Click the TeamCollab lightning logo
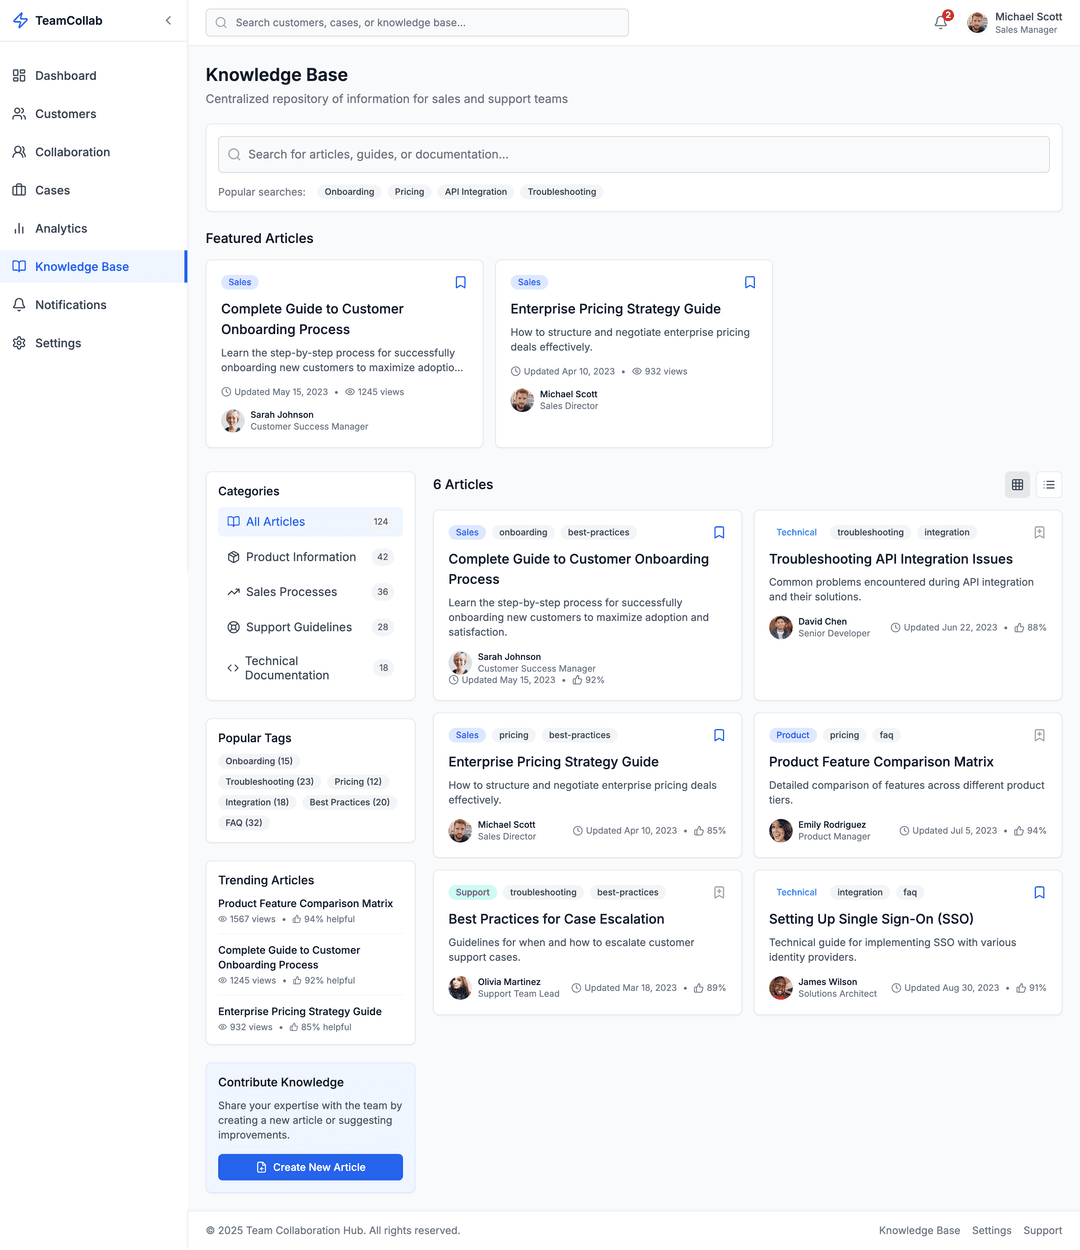1080x1250 pixels. point(20,21)
